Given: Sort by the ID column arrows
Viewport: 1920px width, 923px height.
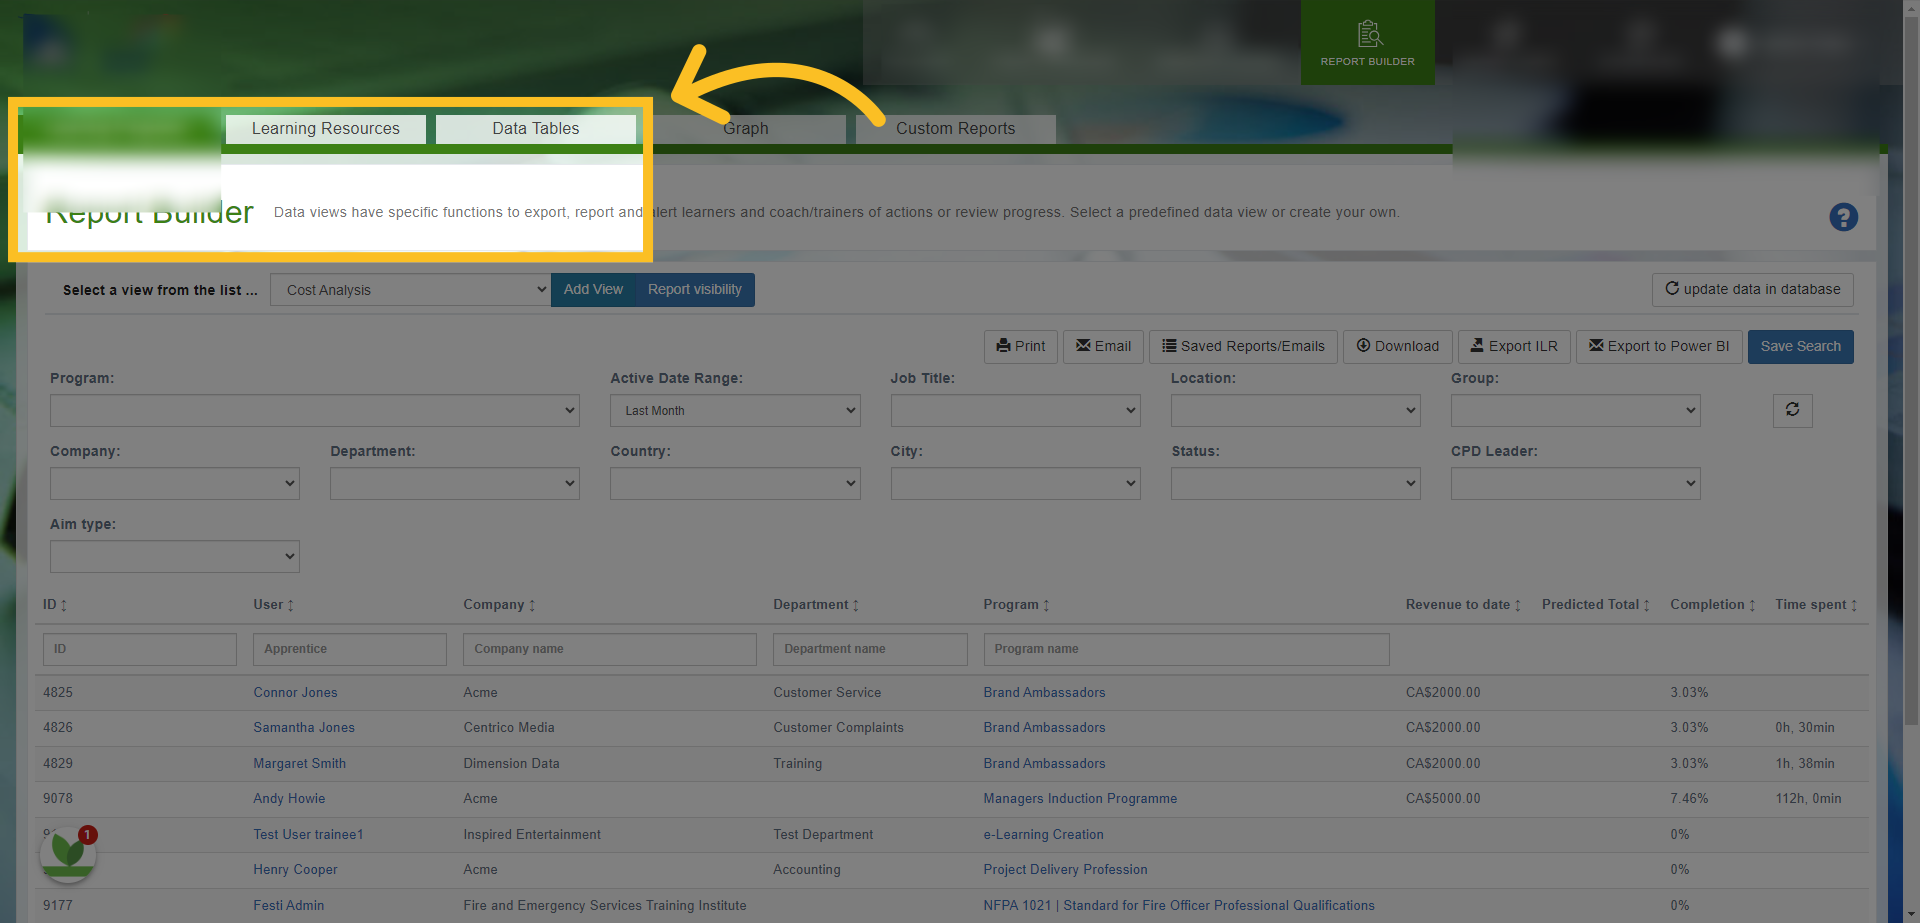Looking at the screenshot, I should coord(64,606).
